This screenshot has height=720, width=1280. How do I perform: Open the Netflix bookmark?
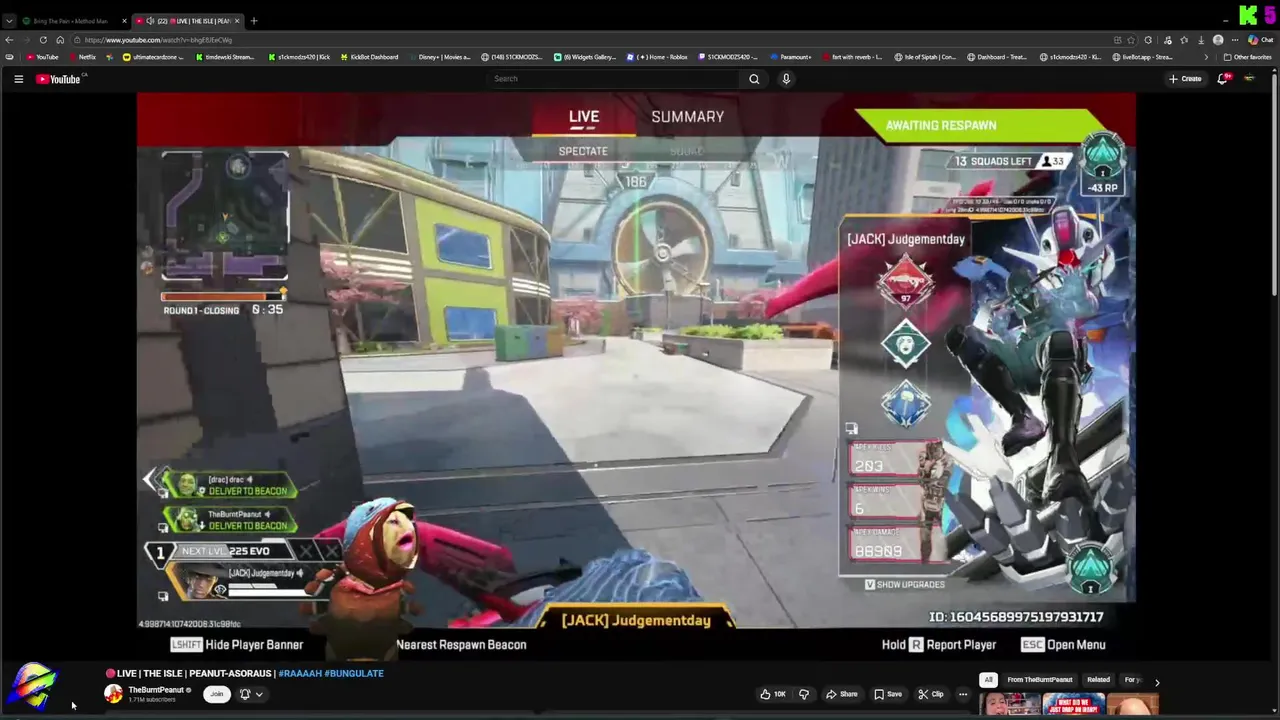click(81, 57)
